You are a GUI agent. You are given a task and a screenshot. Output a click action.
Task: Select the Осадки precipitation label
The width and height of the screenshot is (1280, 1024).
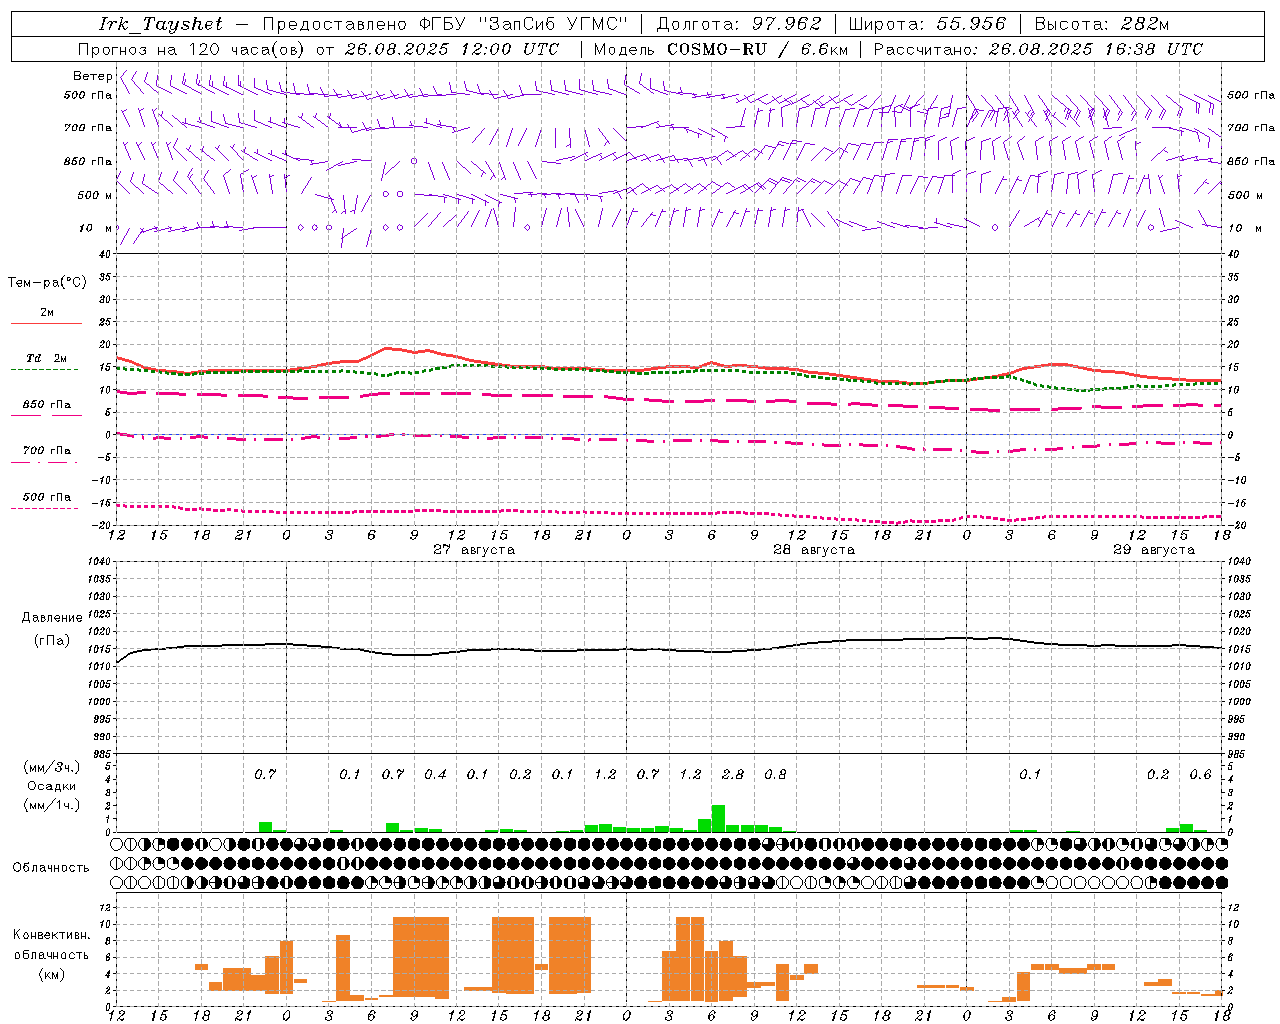[x=52, y=786]
